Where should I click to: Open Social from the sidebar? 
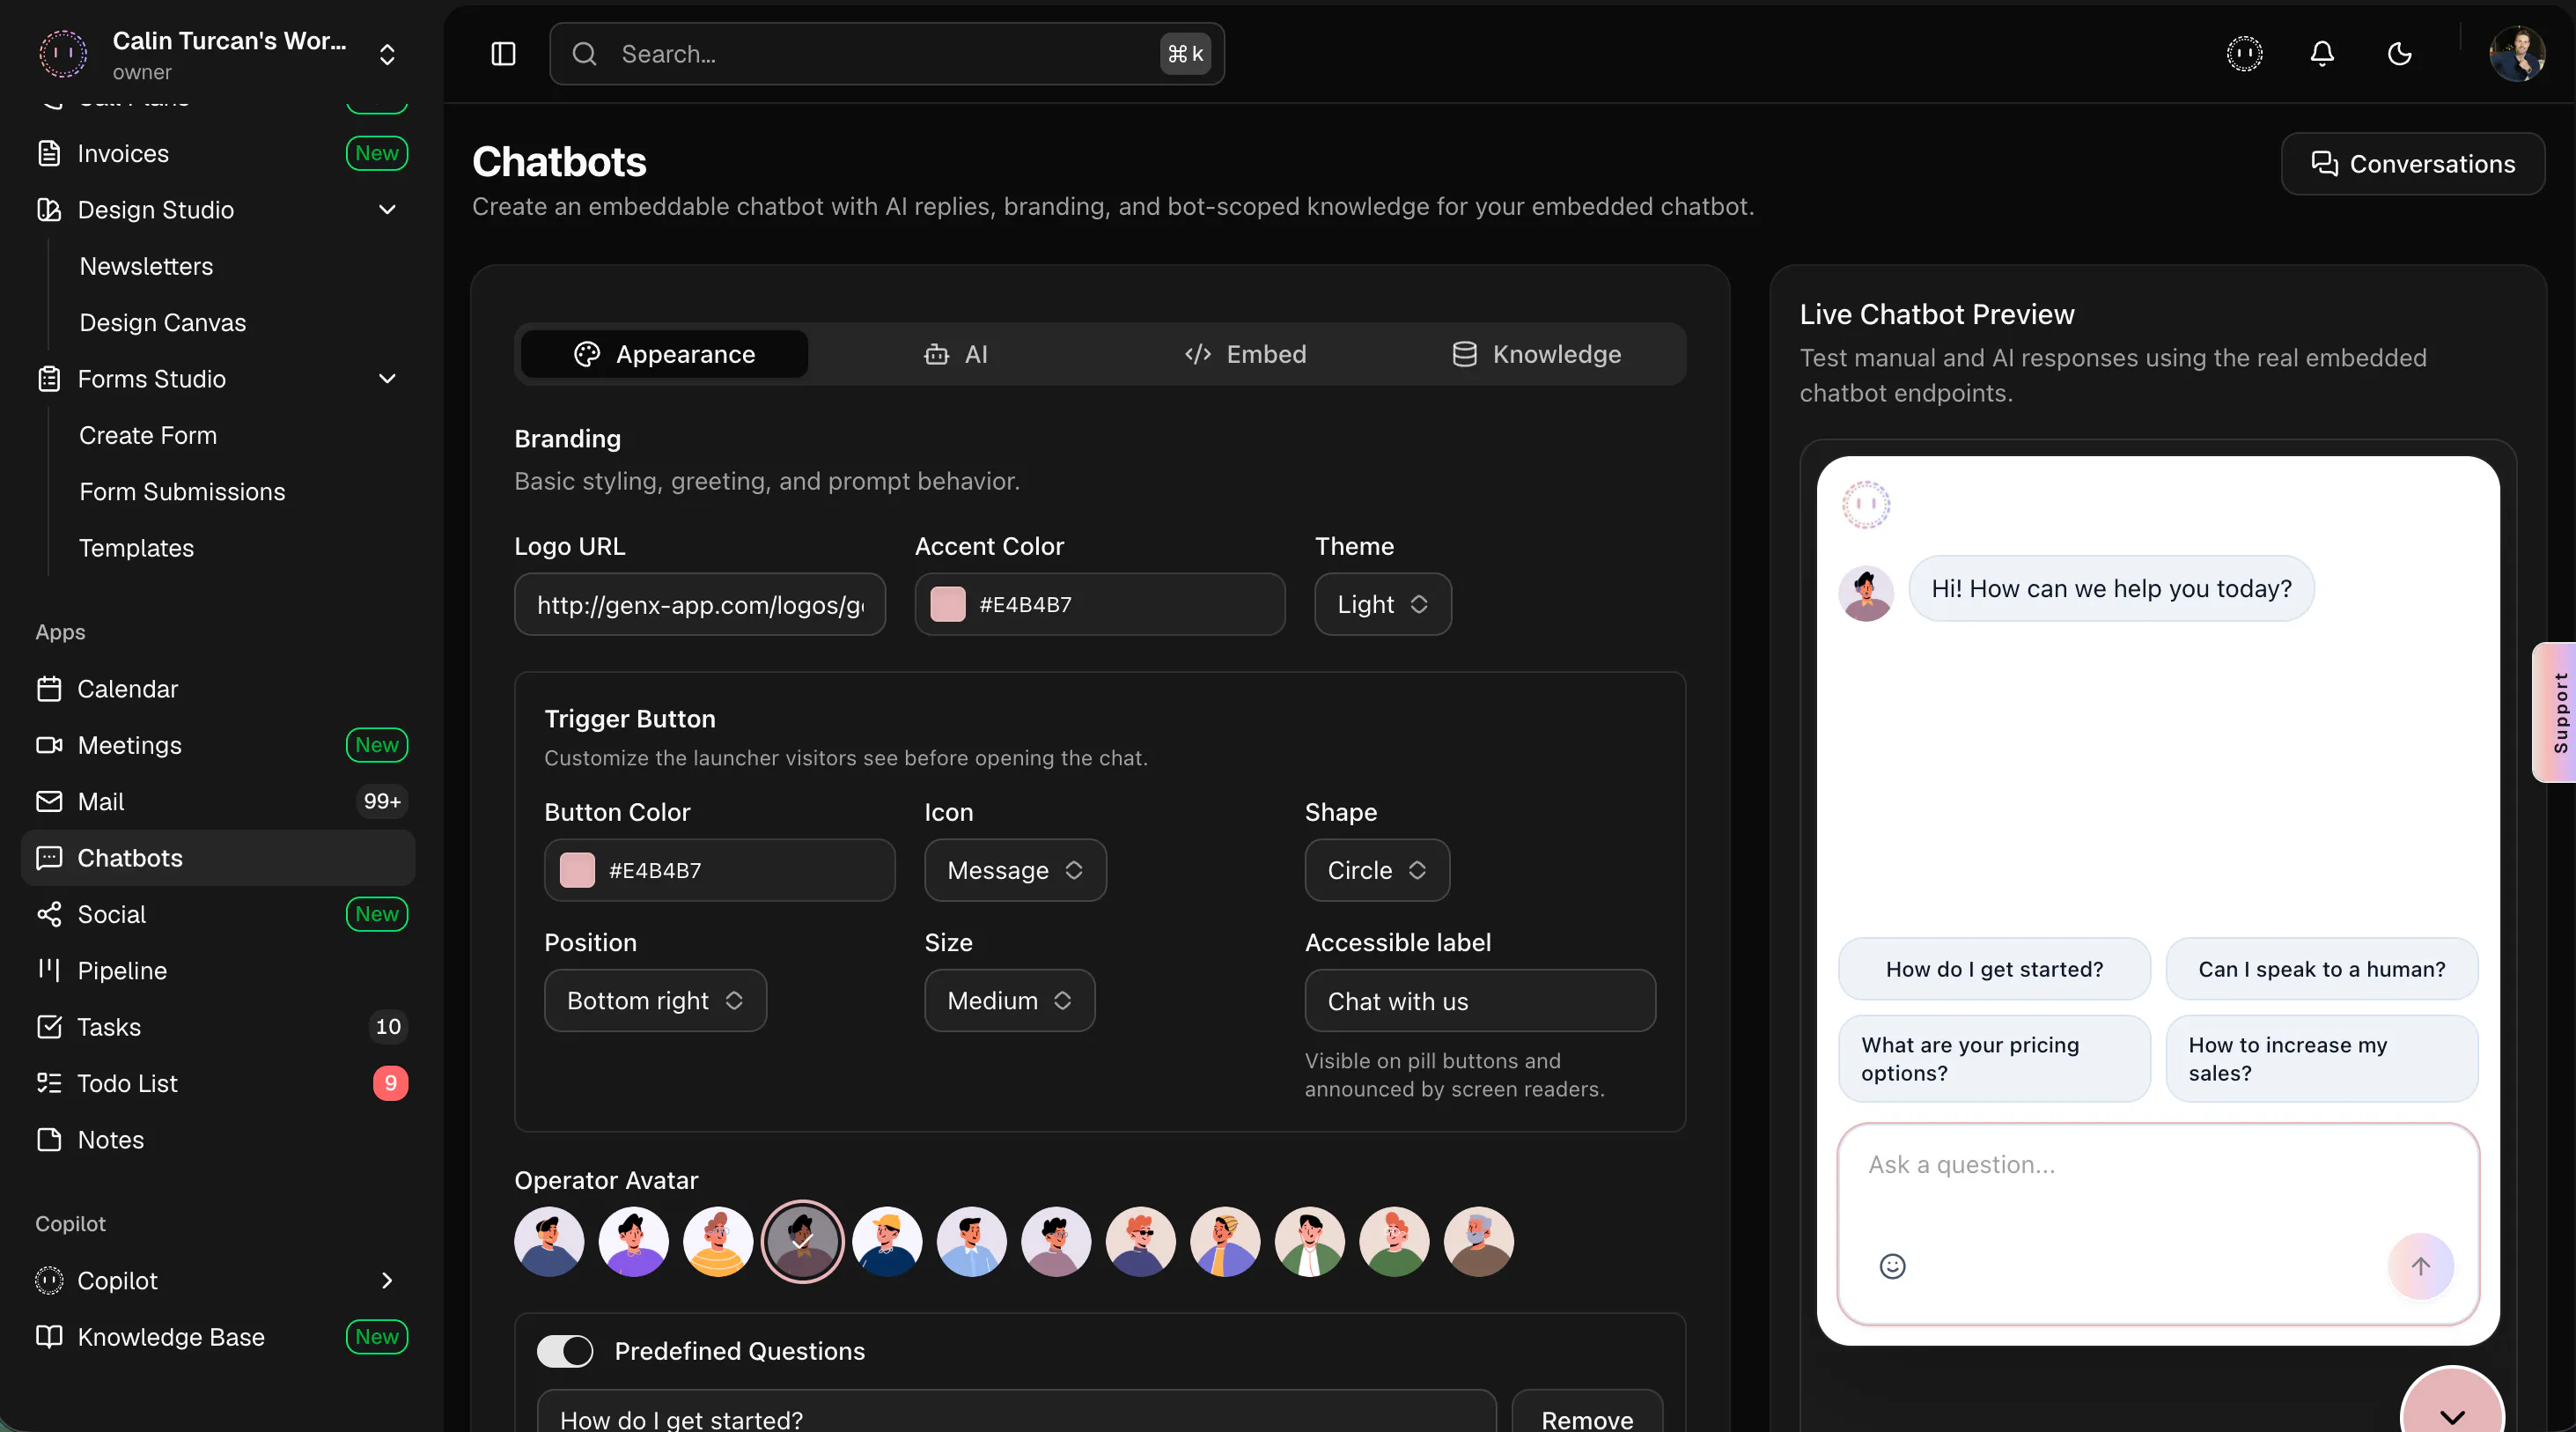[x=218, y=914]
